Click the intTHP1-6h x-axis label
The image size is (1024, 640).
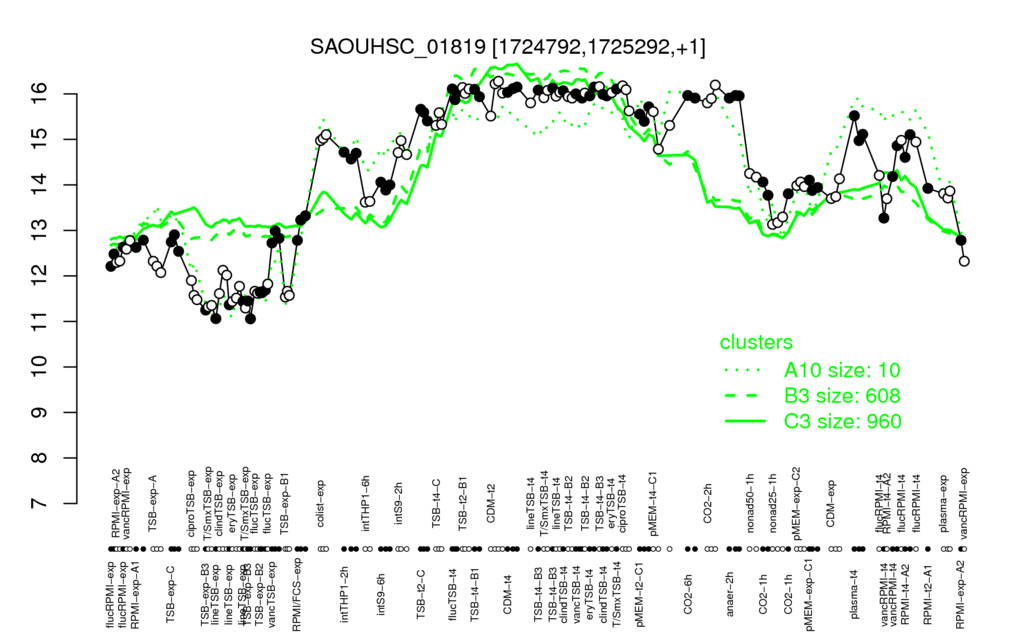(366, 502)
